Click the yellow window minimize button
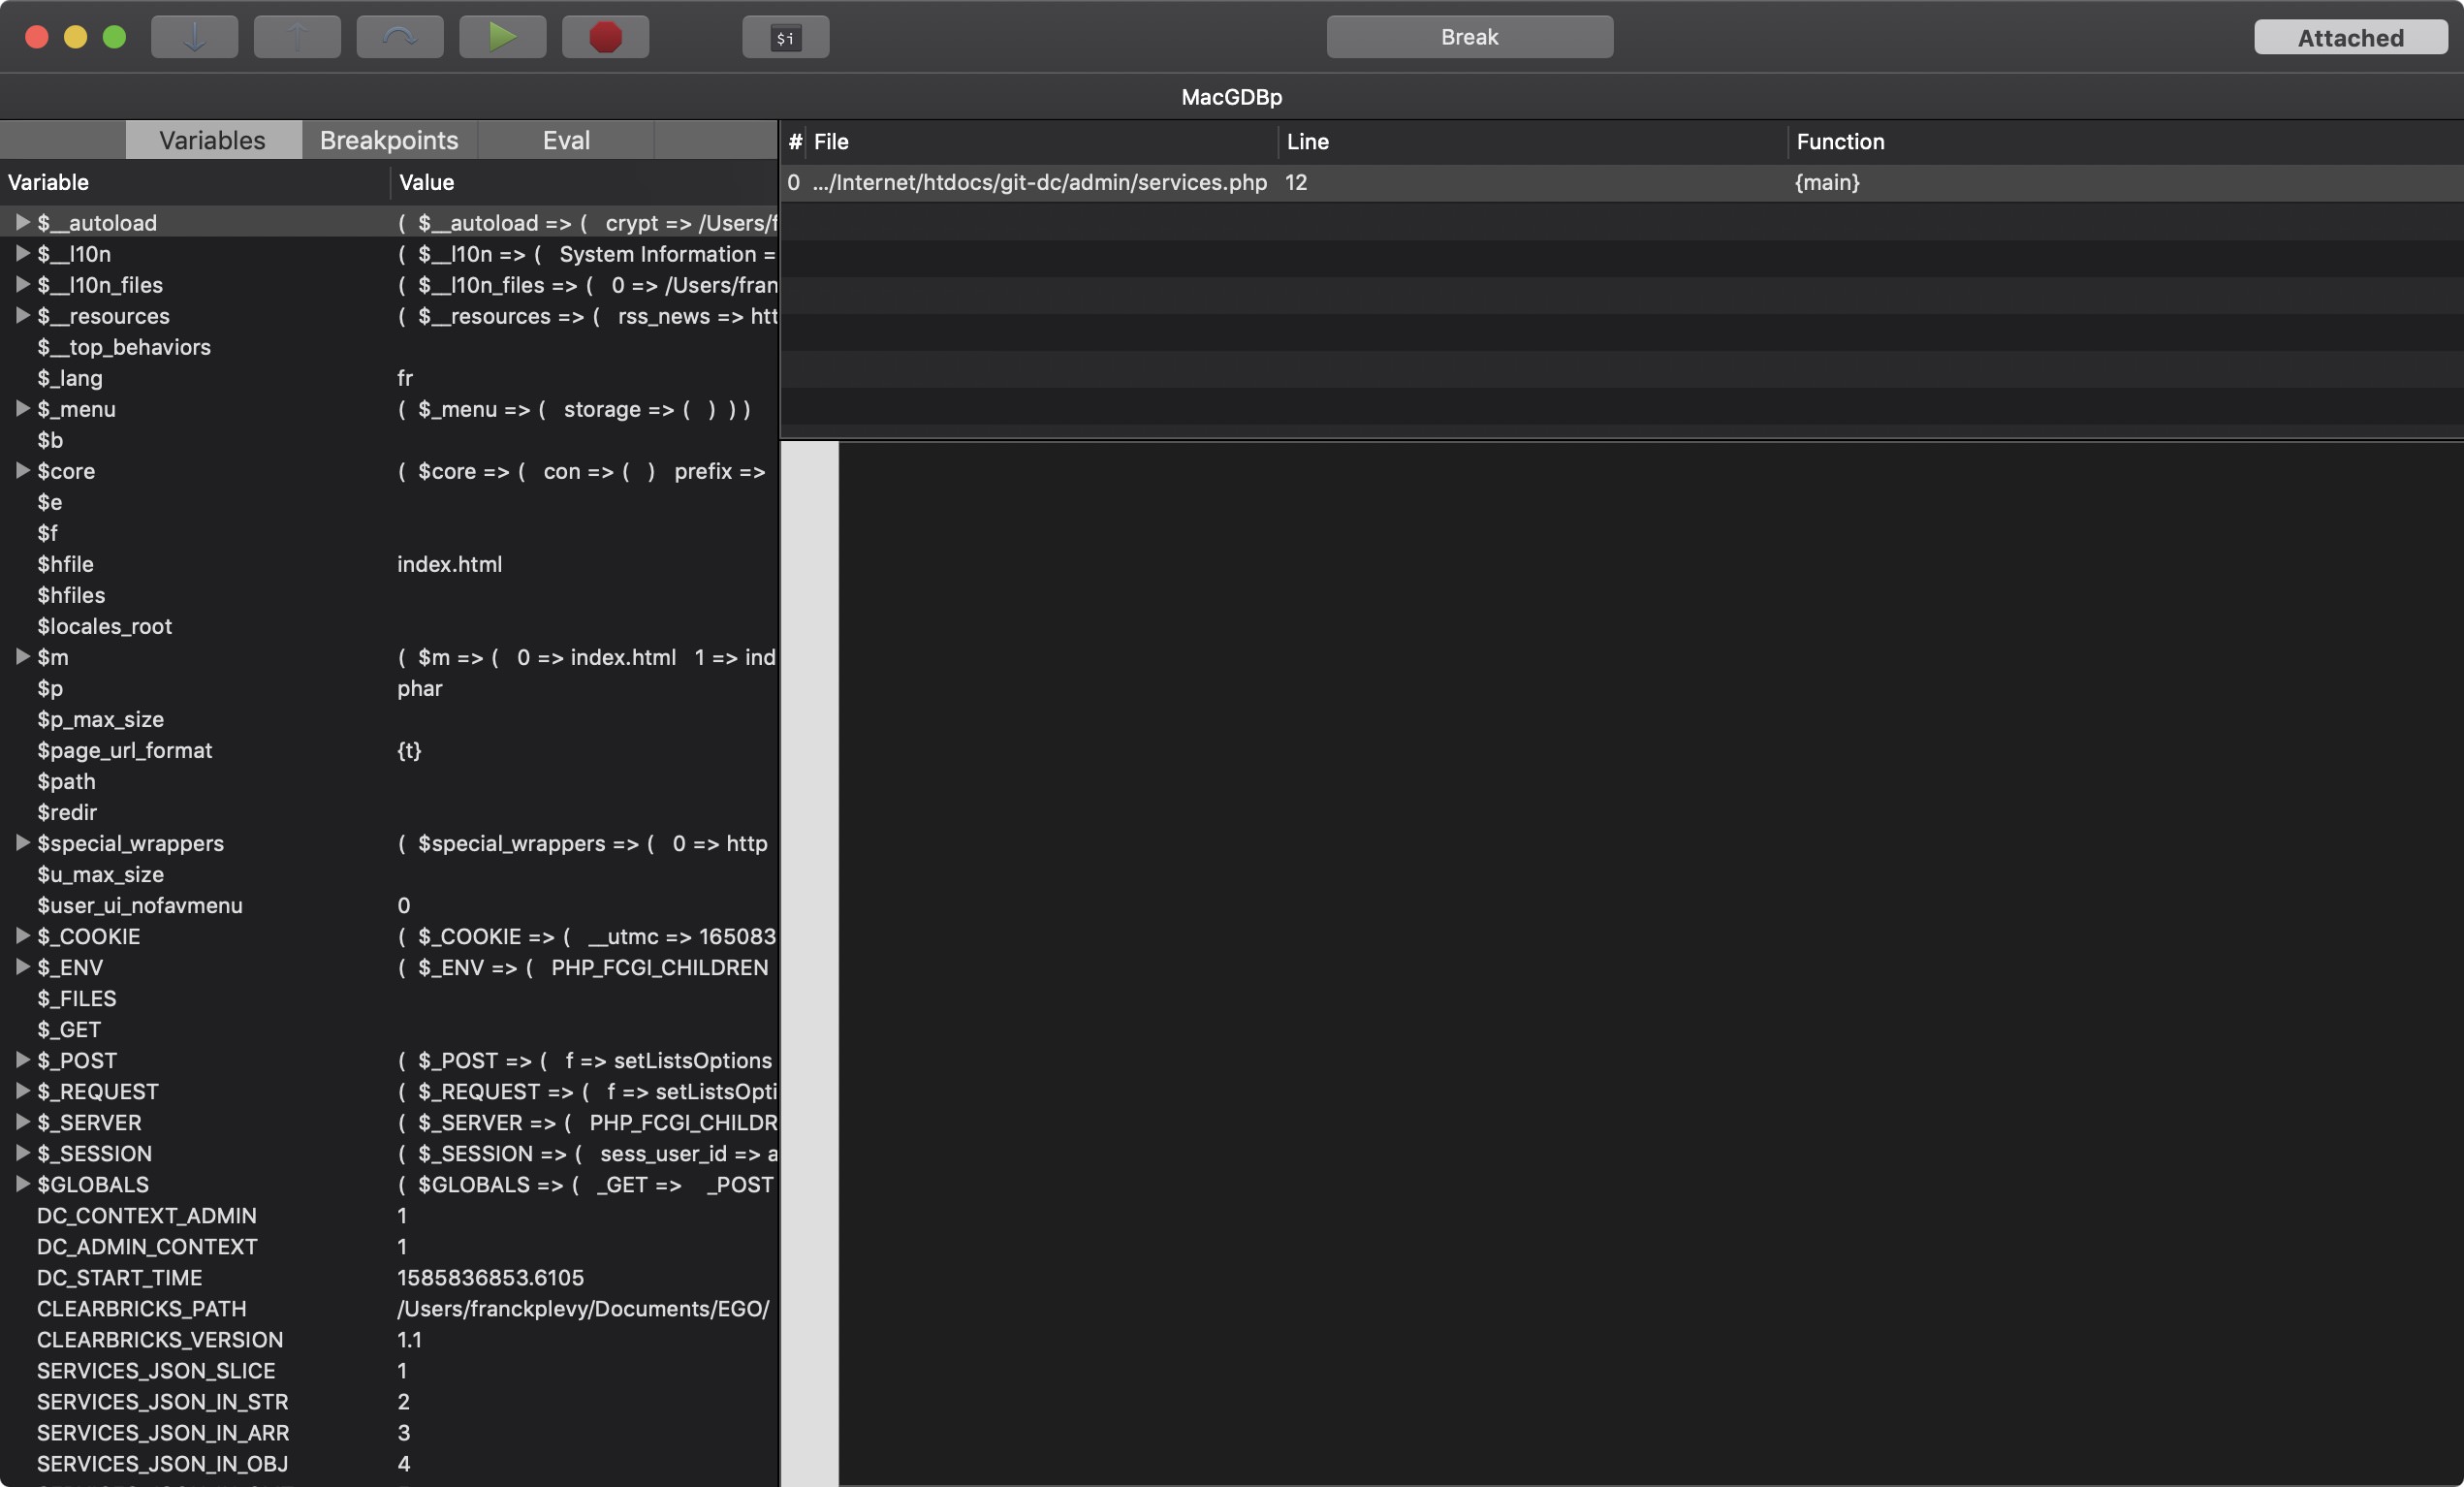 [x=75, y=37]
